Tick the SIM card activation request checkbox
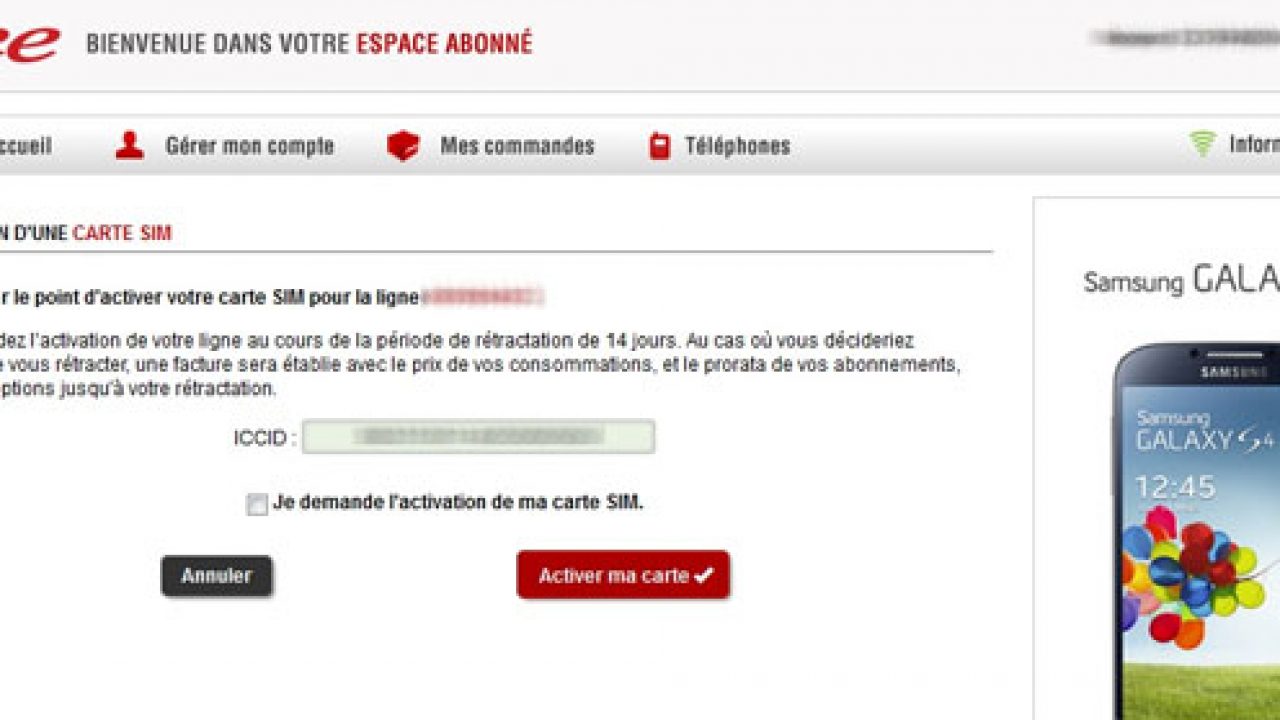 click(x=257, y=504)
